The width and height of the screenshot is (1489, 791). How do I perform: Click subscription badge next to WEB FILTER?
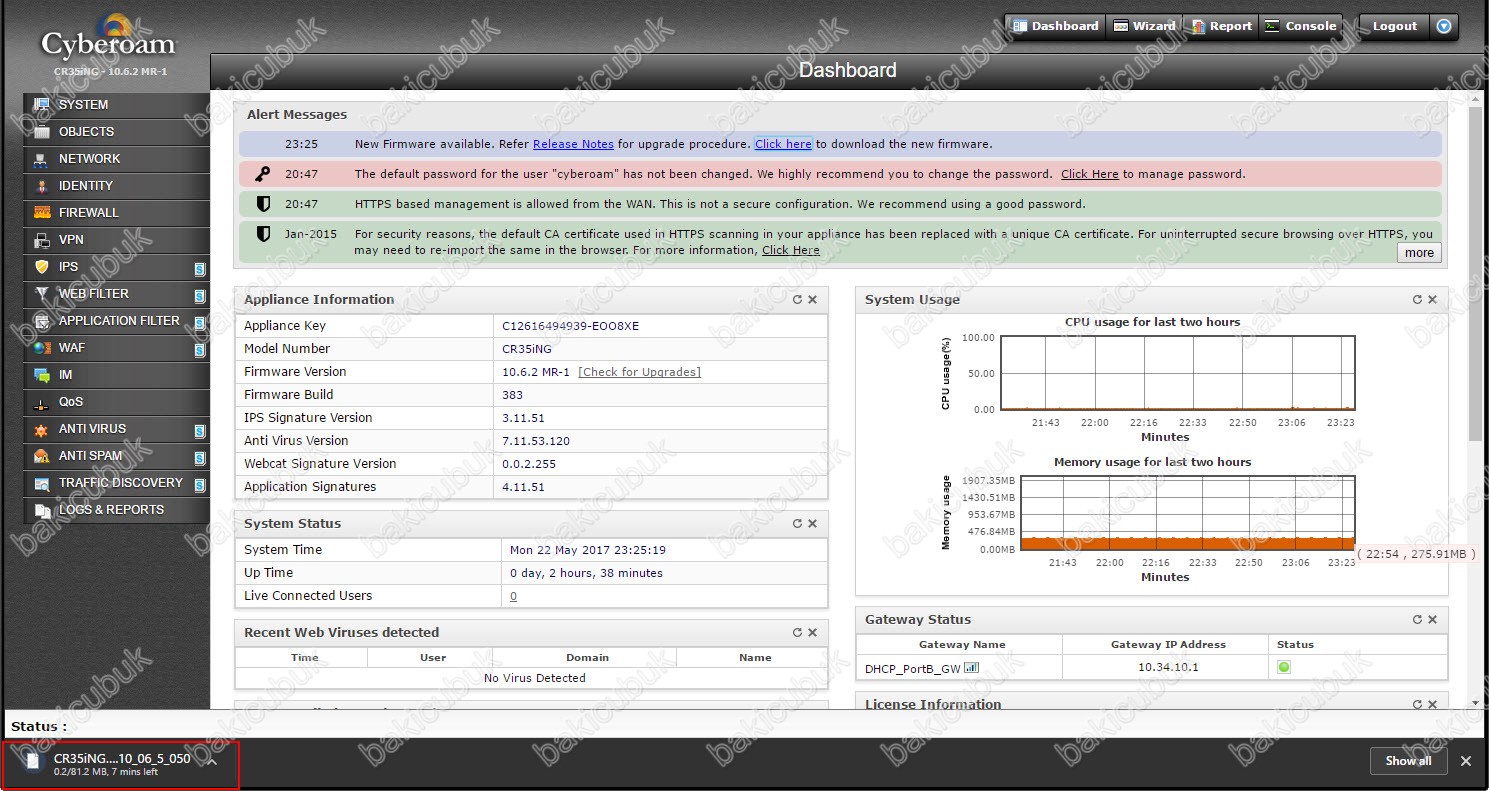[200, 296]
